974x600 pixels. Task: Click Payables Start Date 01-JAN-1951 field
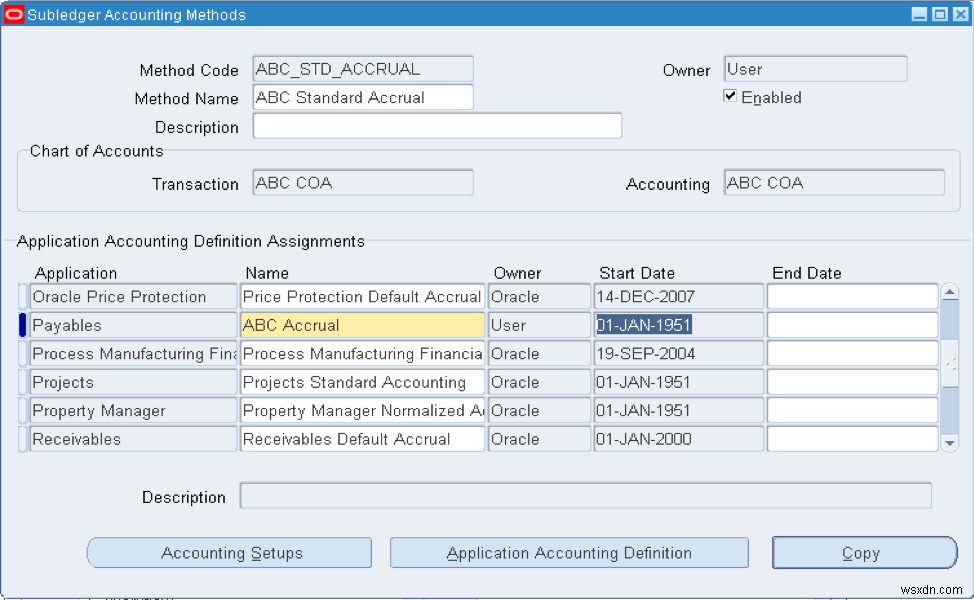pyautogui.click(x=678, y=325)
